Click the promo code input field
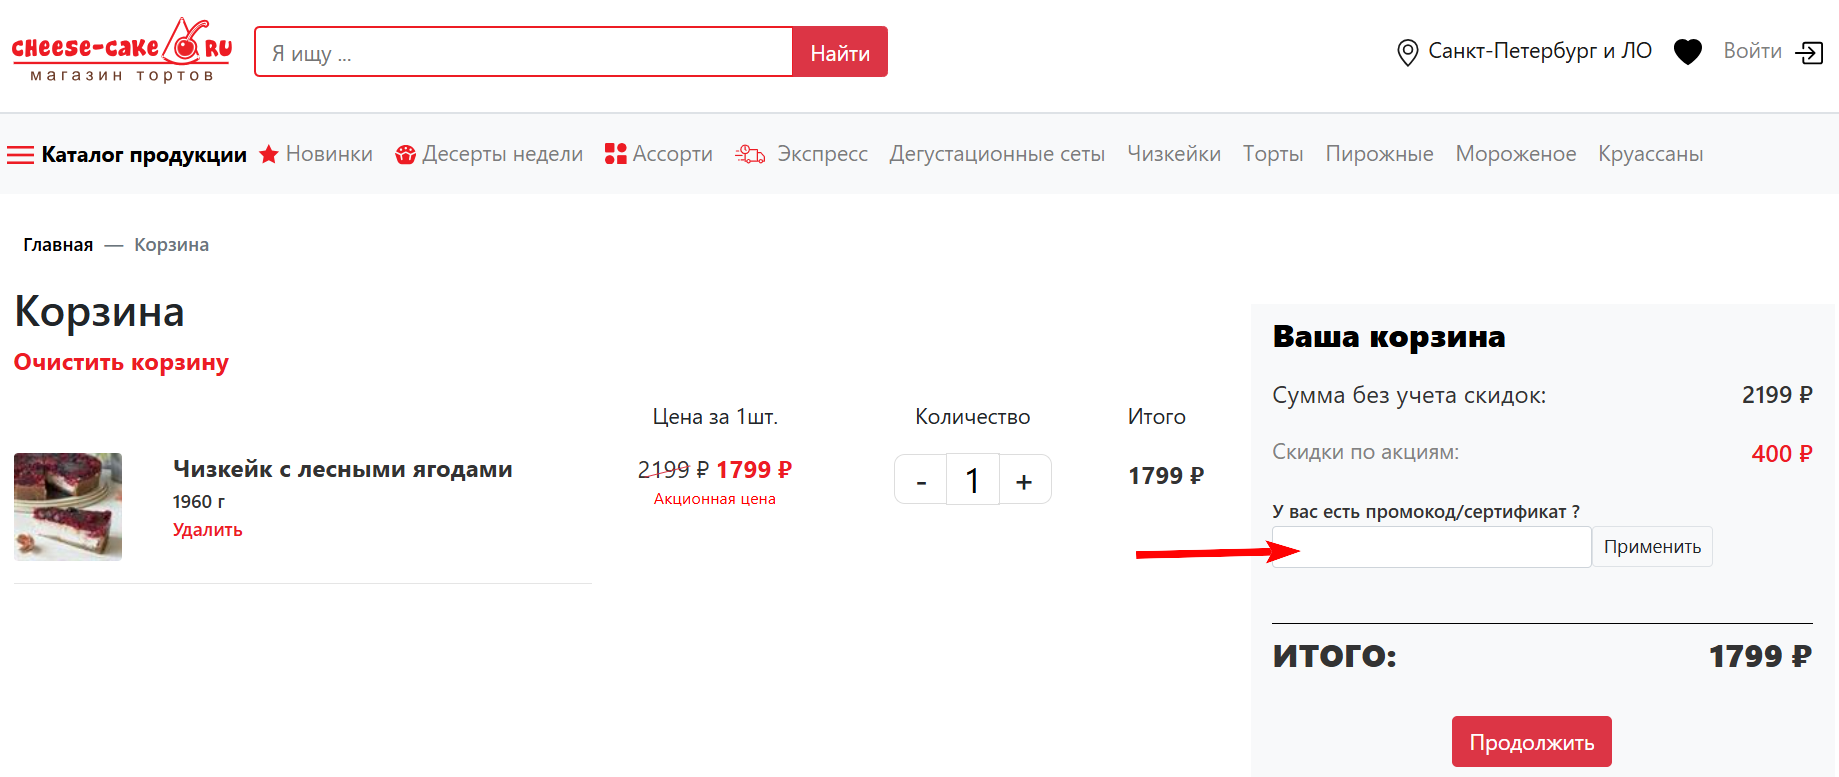 (x=1430, y=546)
